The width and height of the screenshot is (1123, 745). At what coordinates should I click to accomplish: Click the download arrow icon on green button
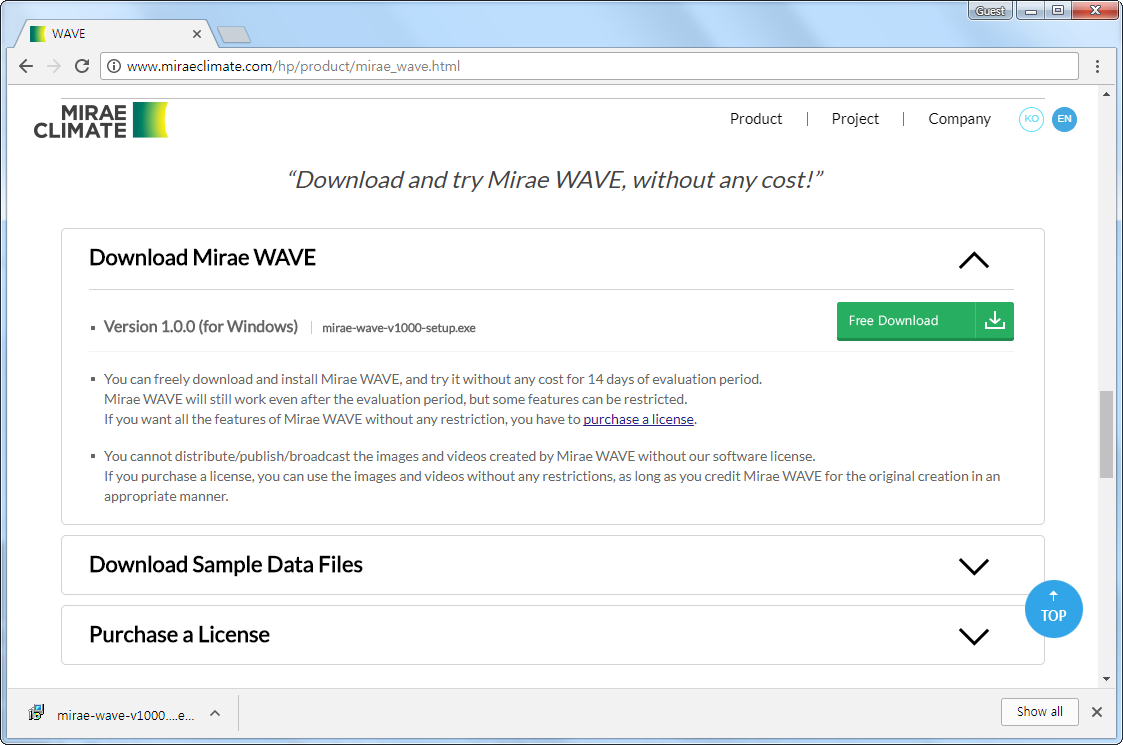pyautogui.click(x=994, y=321)
